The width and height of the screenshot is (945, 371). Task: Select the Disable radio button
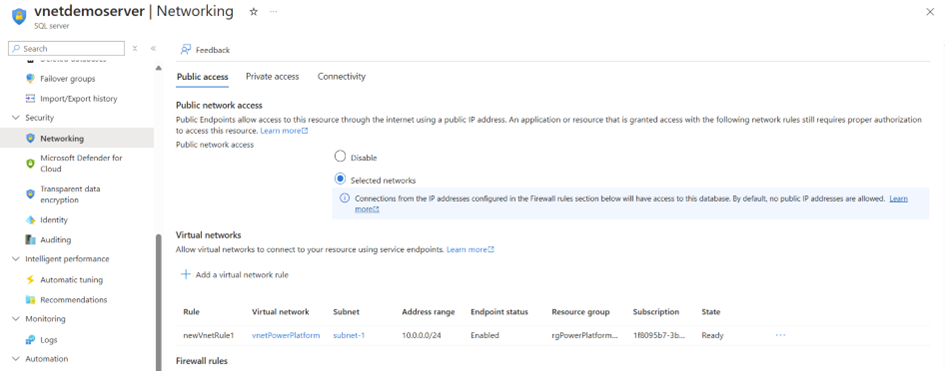coord(340,157)
